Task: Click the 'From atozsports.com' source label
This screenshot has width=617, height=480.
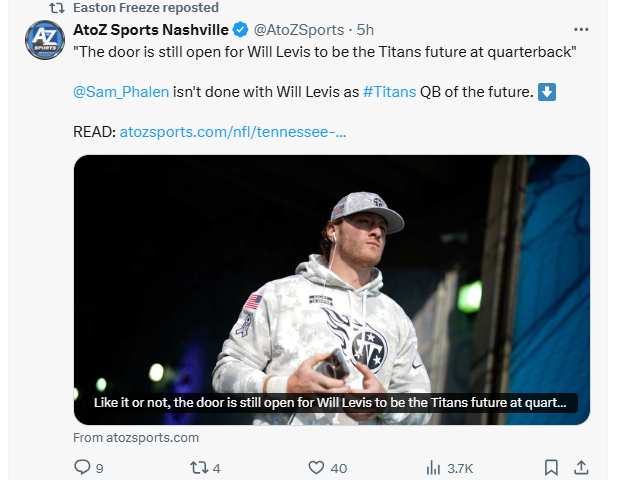Action: tap(136, 437)
